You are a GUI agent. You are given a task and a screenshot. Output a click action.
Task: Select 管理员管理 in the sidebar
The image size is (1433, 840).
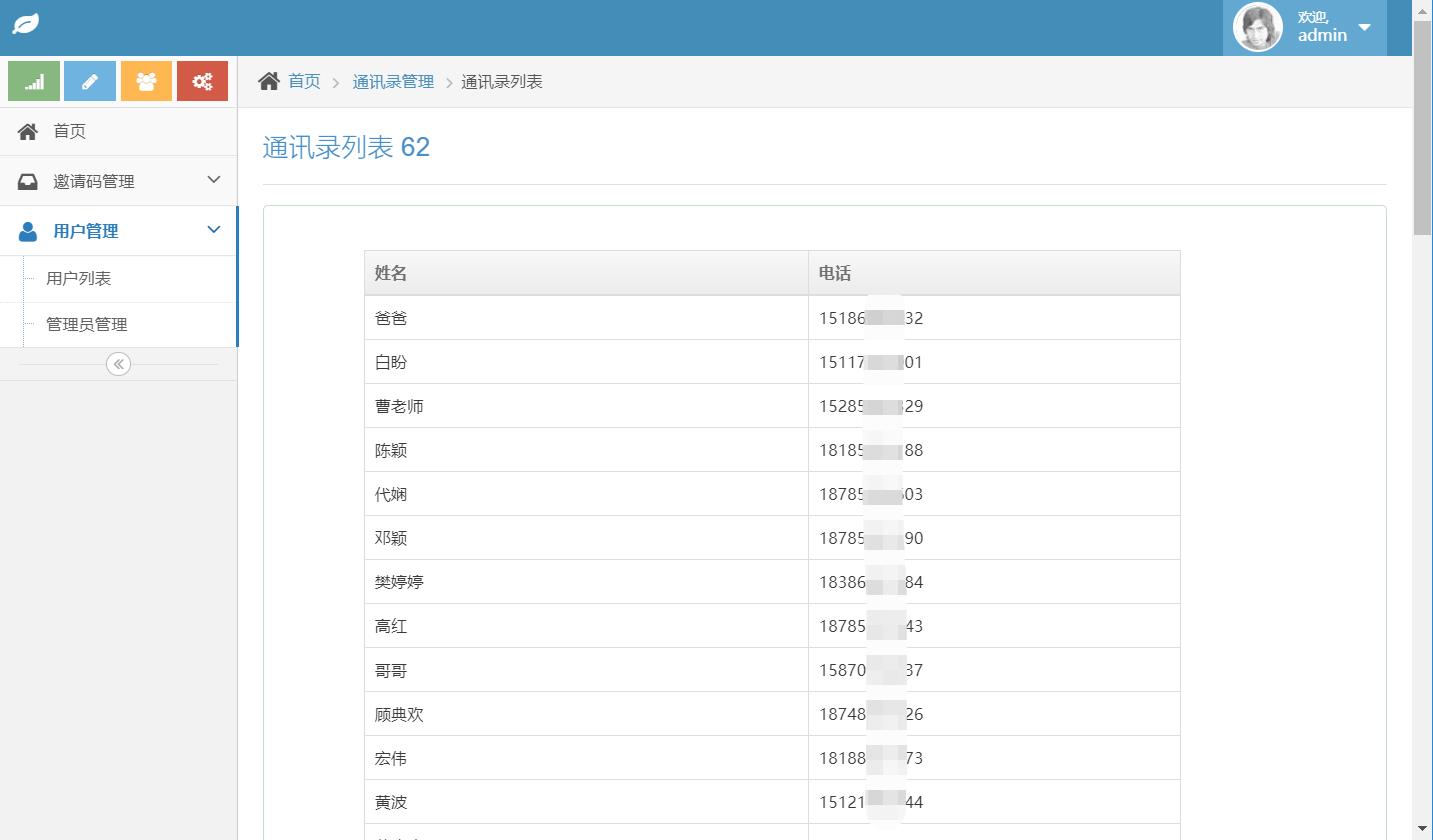coord(86,324)
